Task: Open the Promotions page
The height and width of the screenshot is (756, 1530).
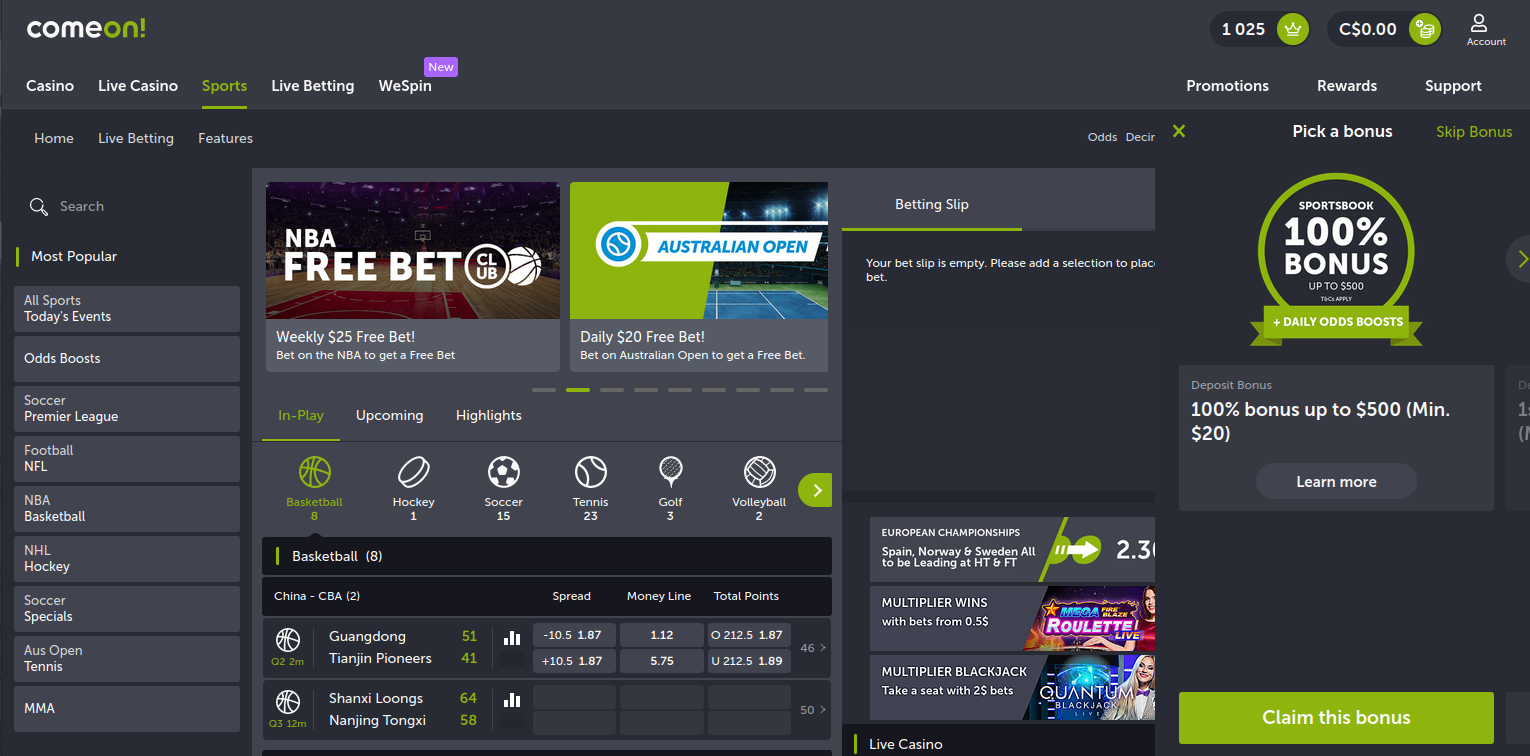Action: tap(1227, 86)
